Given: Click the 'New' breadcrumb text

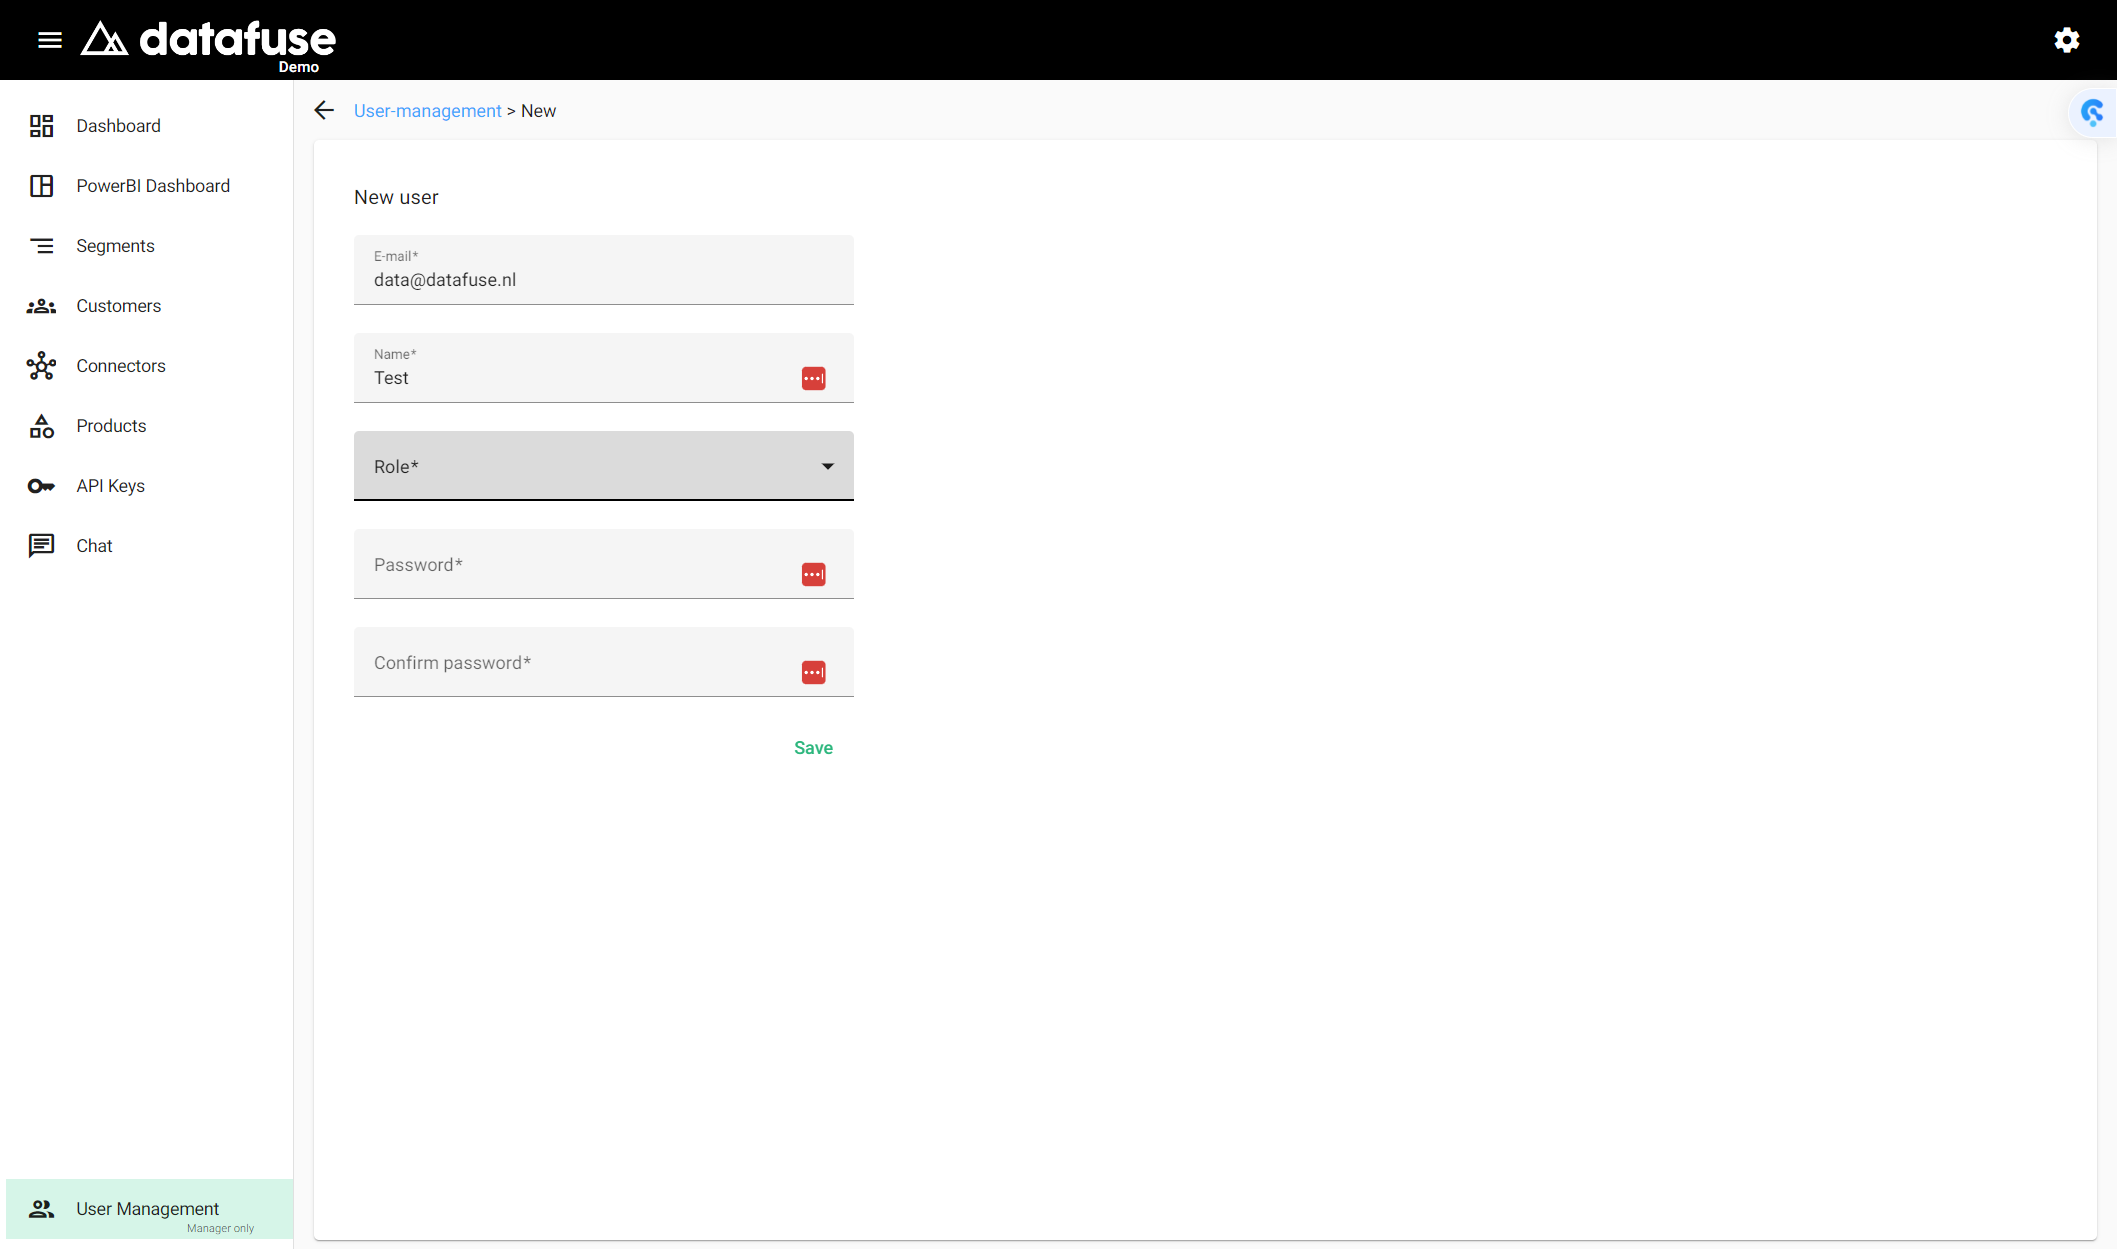Looking at the screenshot, I should 538,111.
